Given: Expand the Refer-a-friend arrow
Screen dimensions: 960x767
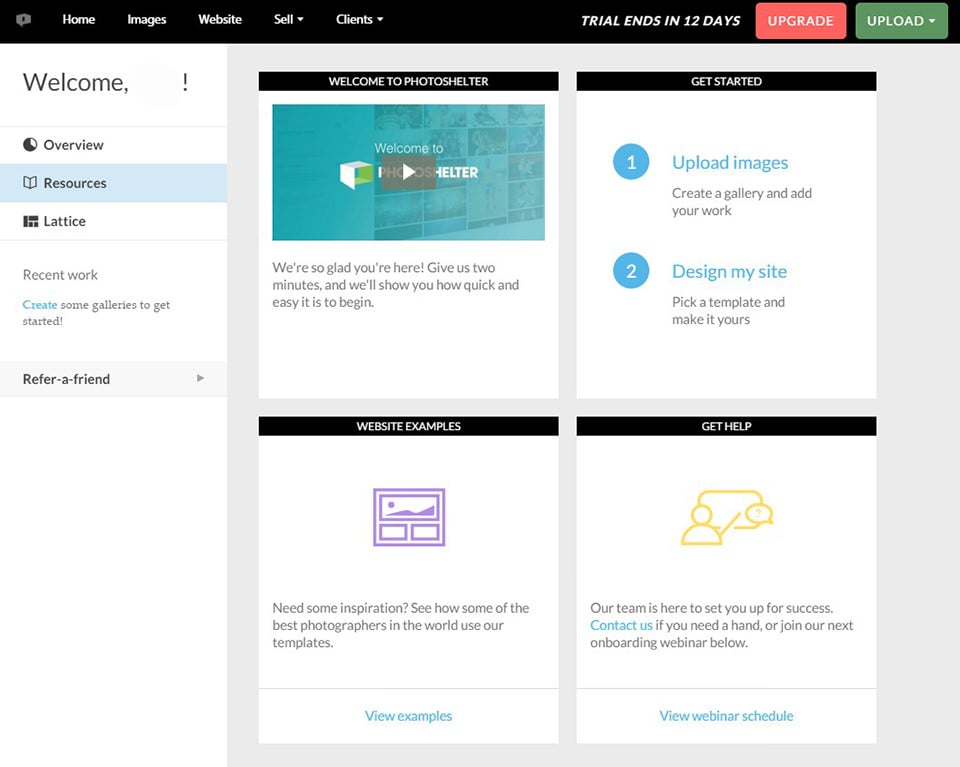Looking at the screenshot, I should pos(200,378).
